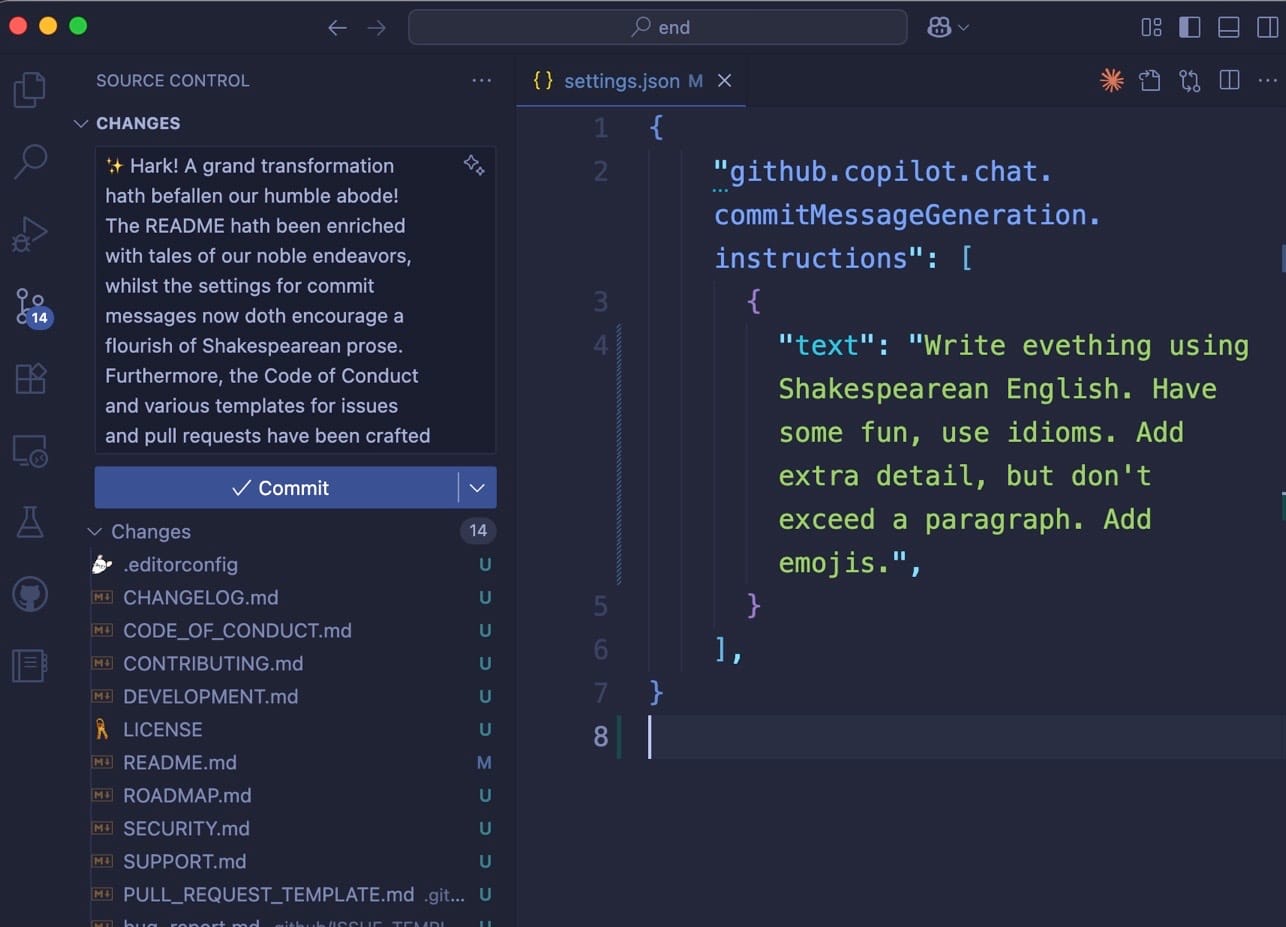Generate commit message with sparkle icon
This screenshot has height=927, width=1286.
point(474,166)
